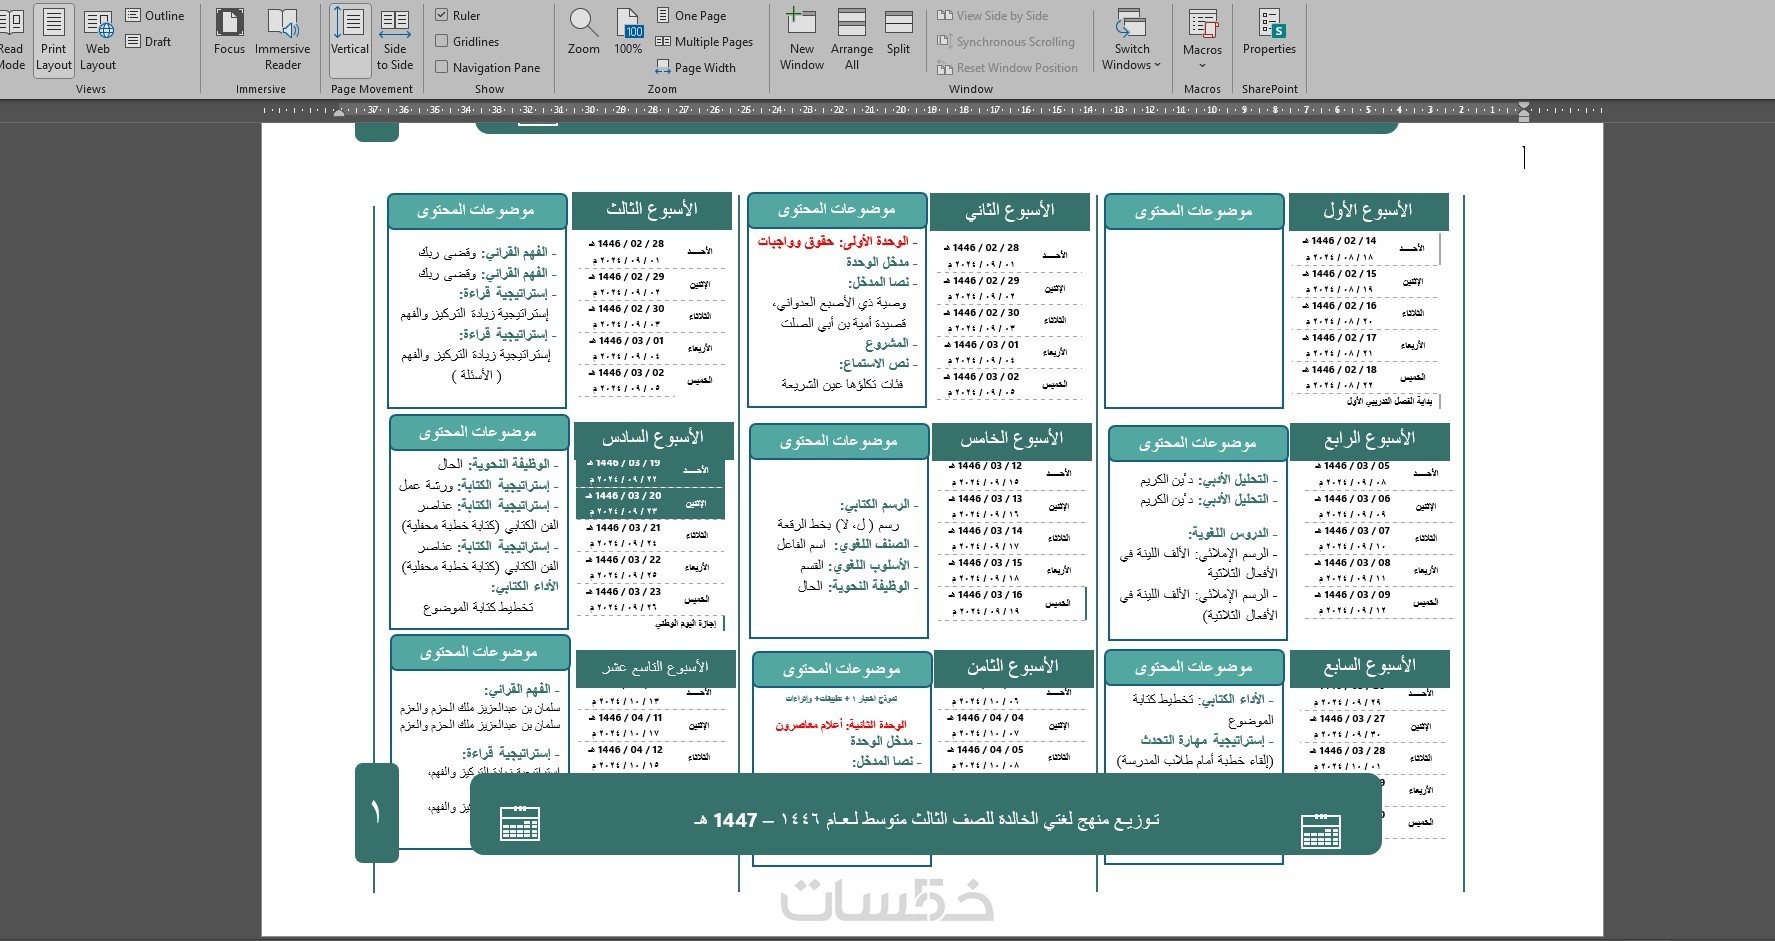The width and height of the screenshot is (1775, 941).
Task: Open Web Layout view
Action: 98,41
